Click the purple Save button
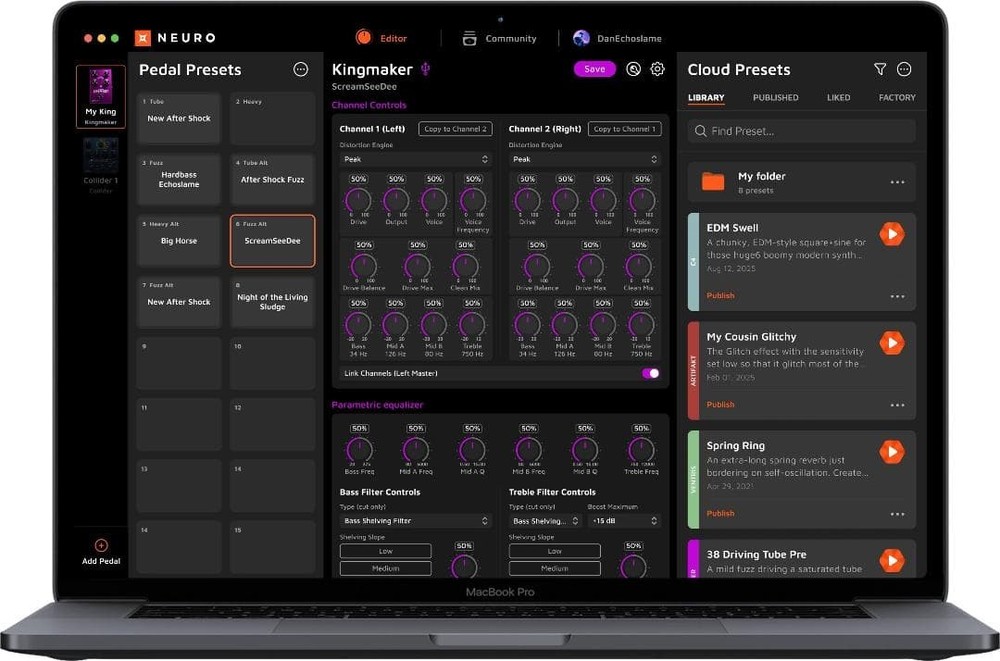Viewport: 1000px width, 661px height. [x=594, y=69]
